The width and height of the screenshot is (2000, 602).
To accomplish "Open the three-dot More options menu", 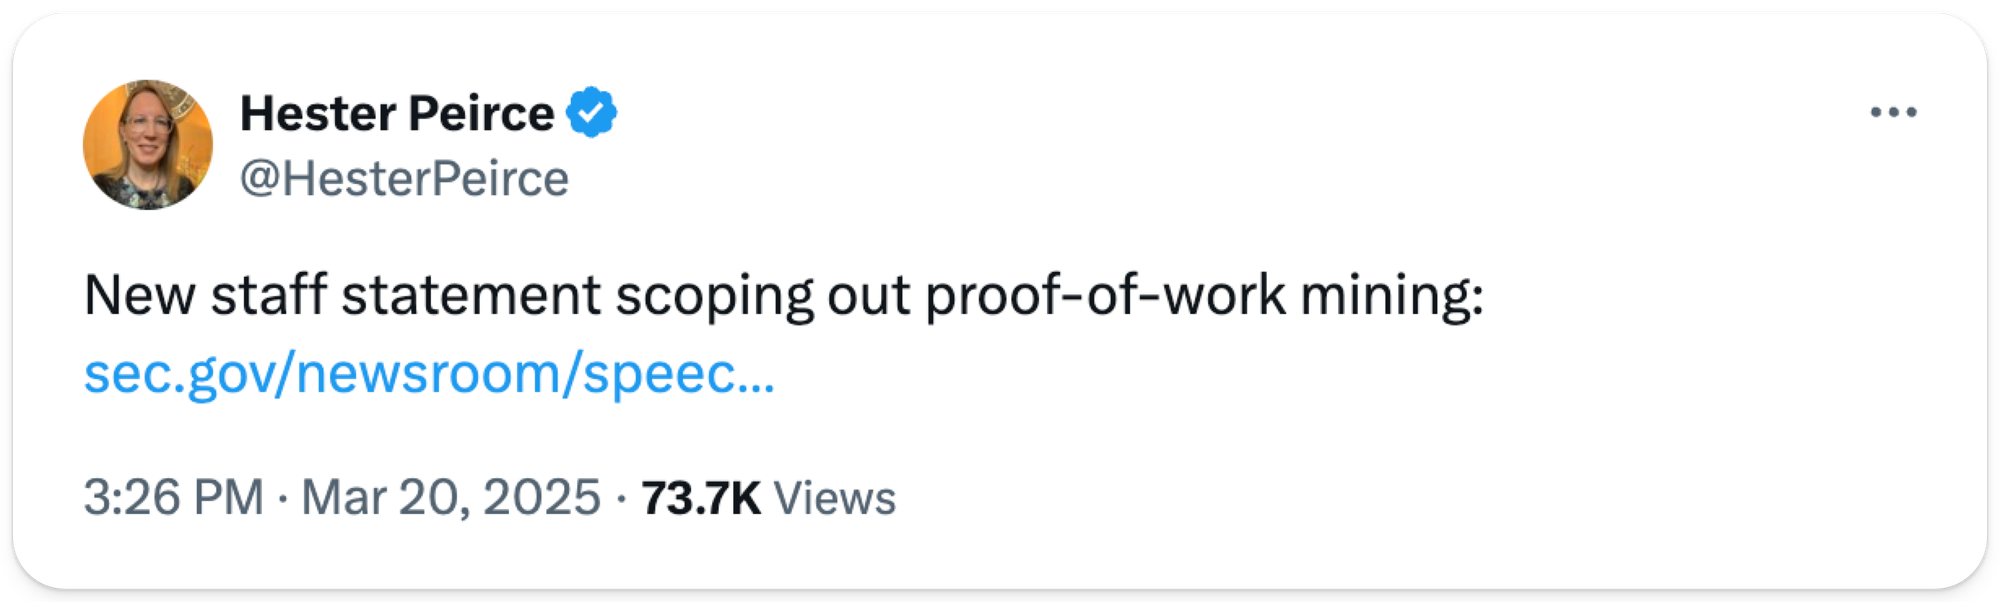I will pos(1893,112).
